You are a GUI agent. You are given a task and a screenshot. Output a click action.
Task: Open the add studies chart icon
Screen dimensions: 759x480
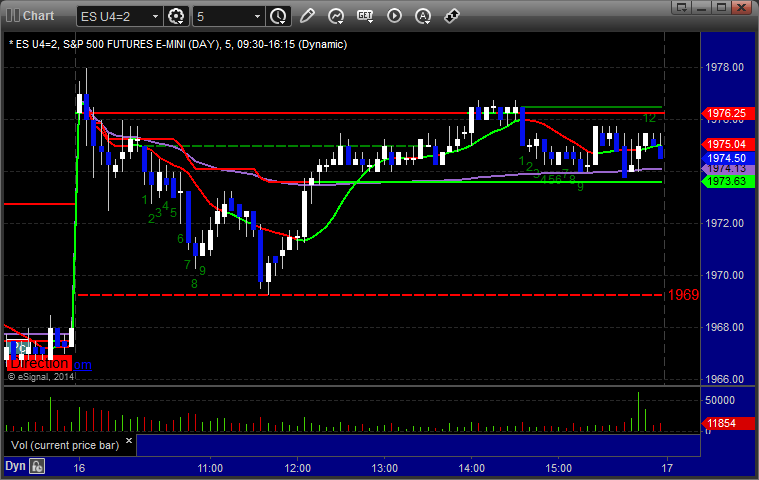(335, 16)
